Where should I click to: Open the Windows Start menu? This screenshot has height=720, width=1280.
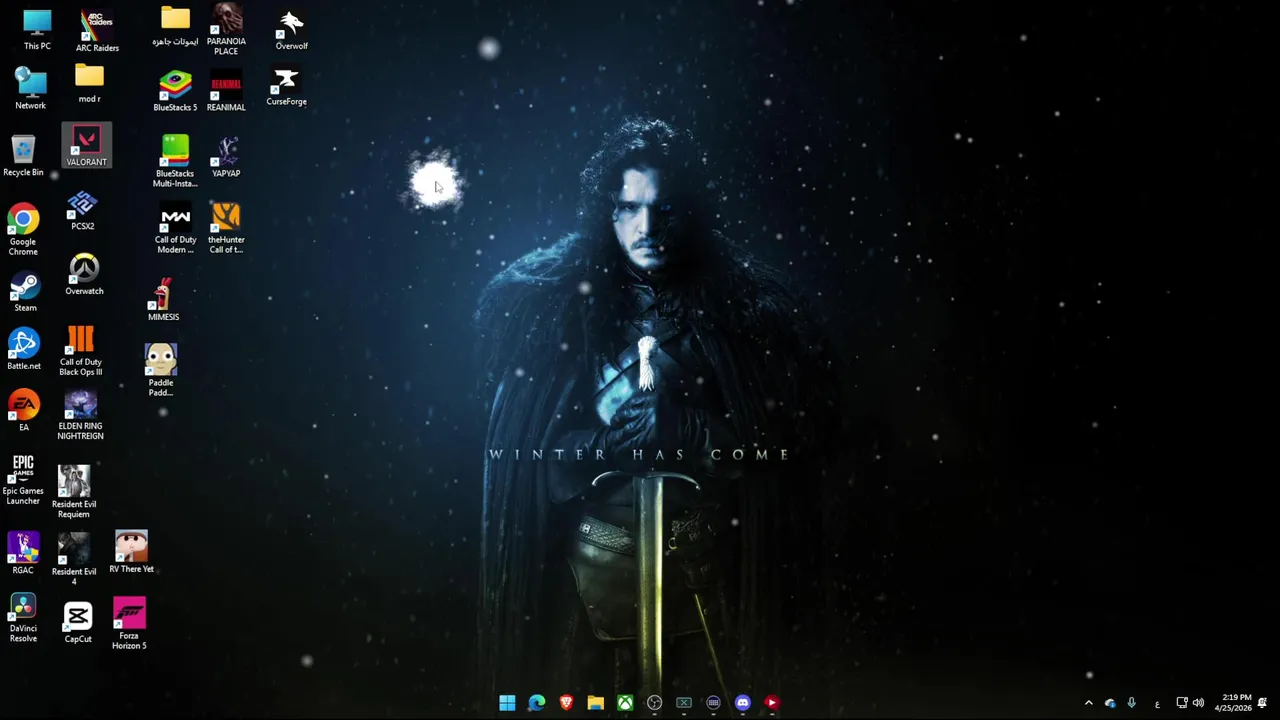click(507, 703)
